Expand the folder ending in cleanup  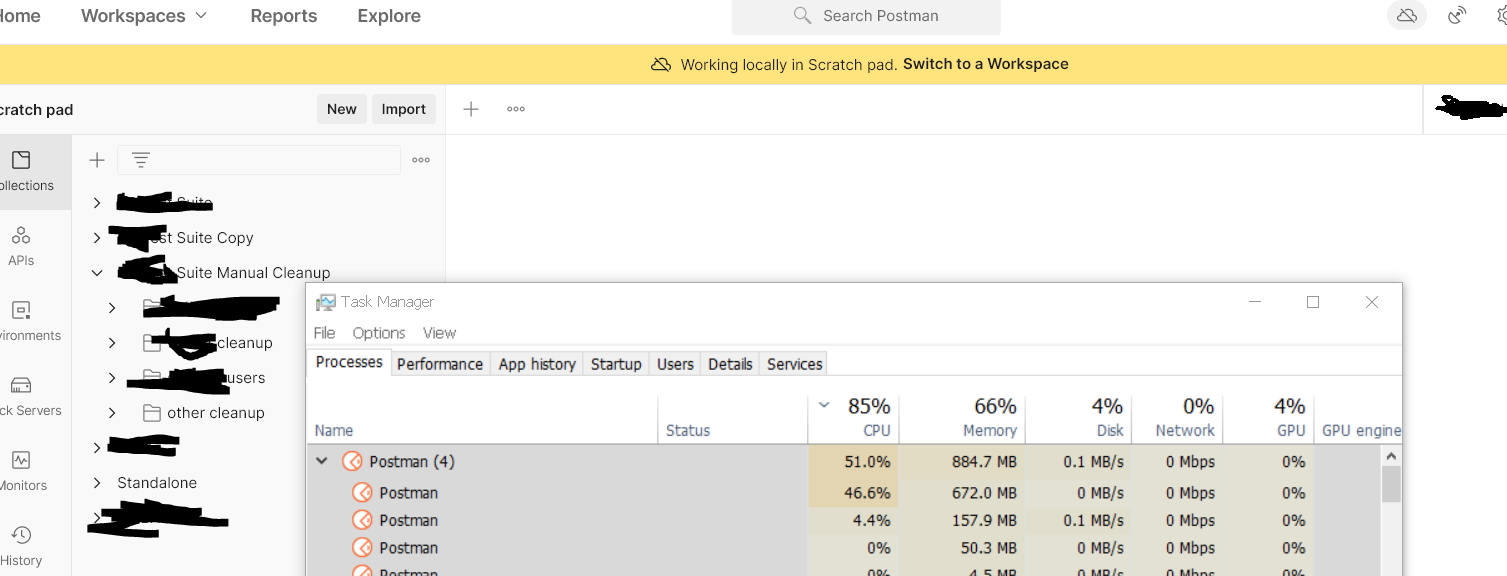tap(112, 343)
